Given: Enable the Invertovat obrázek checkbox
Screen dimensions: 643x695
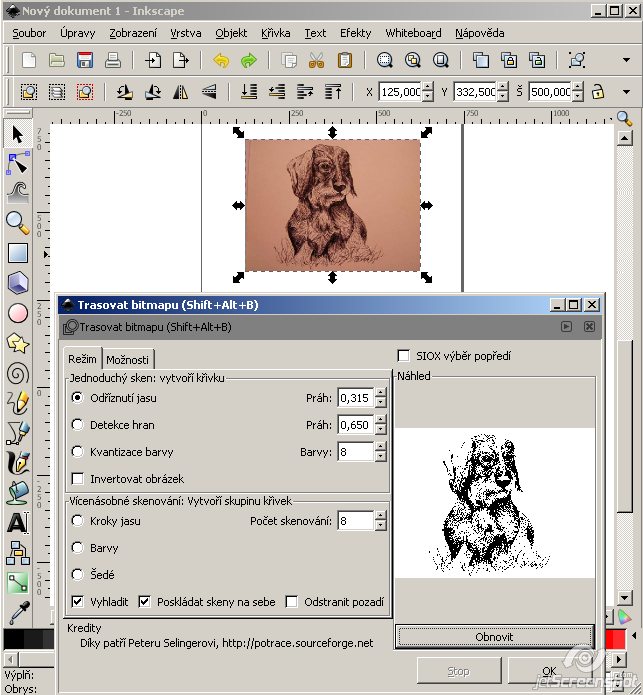Looking at the screenshot, I should click(78, 479).
